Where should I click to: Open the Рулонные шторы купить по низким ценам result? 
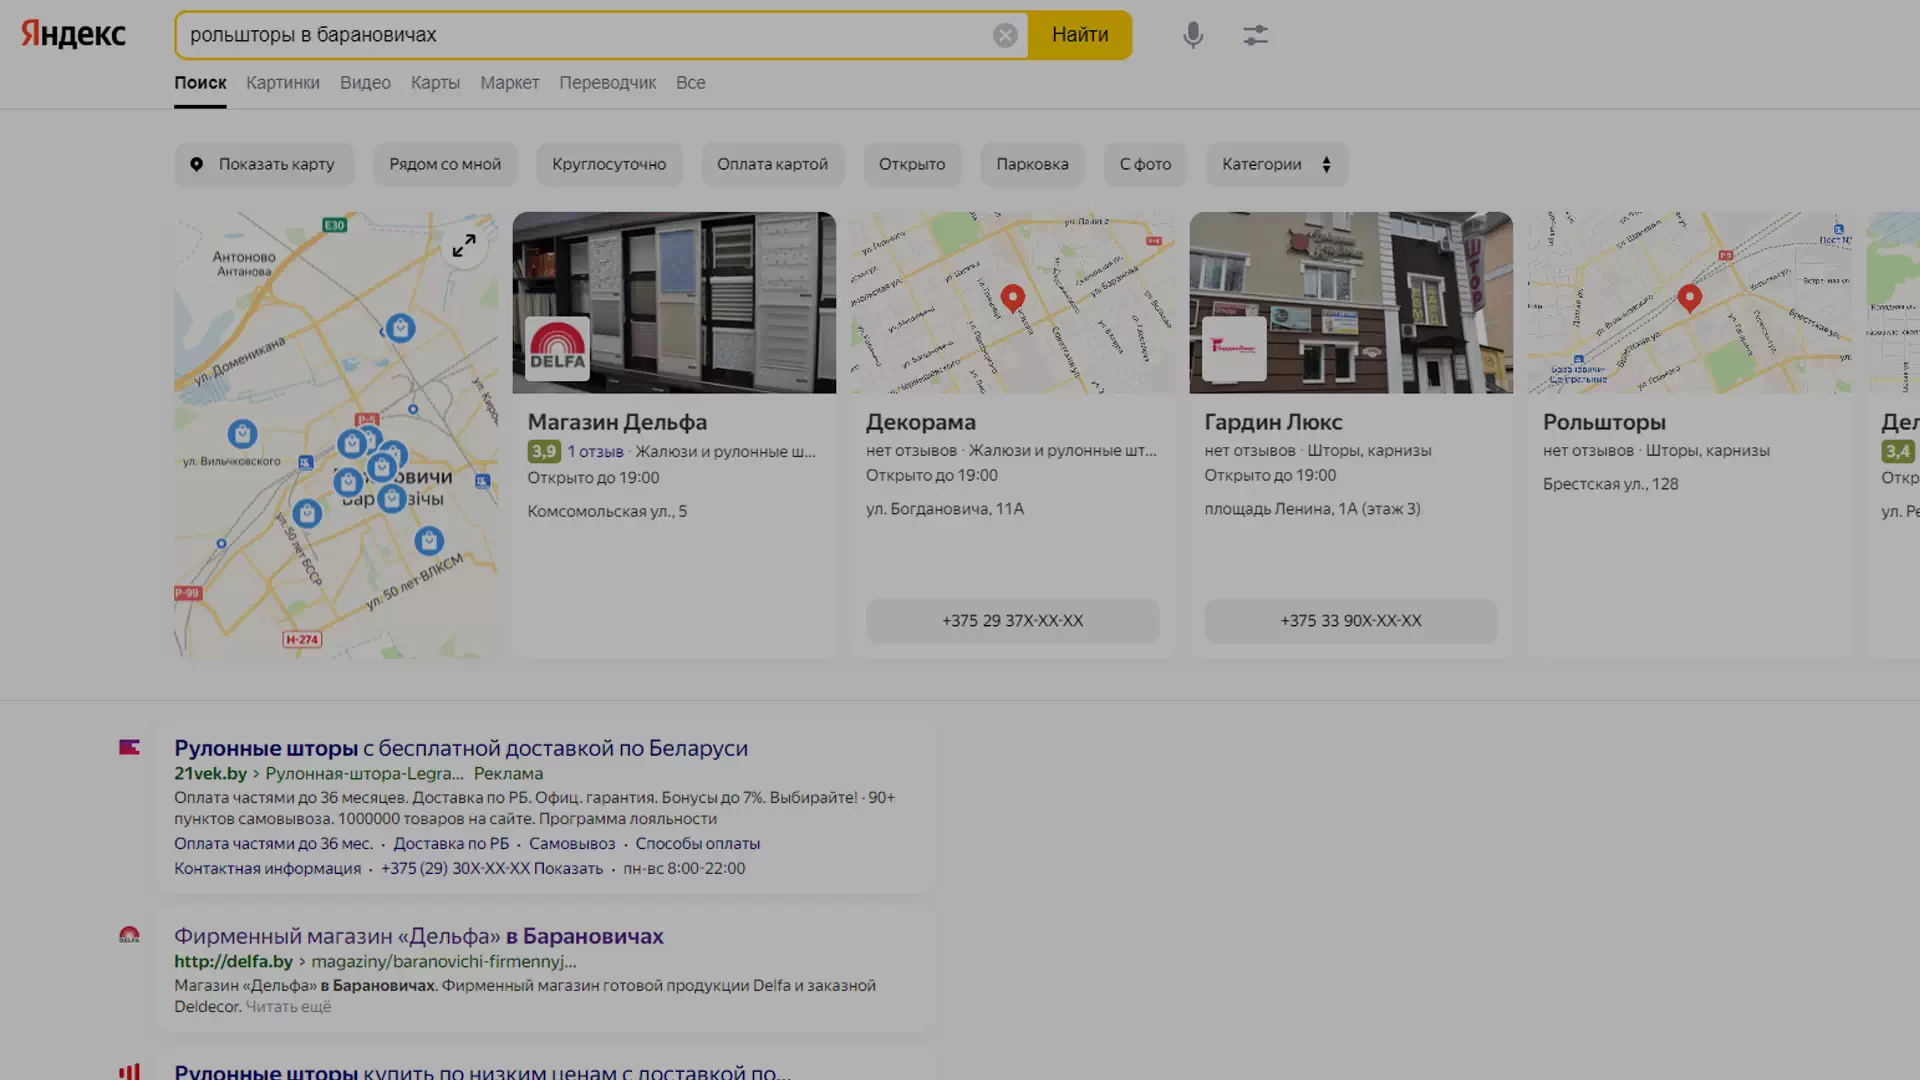482,1072
